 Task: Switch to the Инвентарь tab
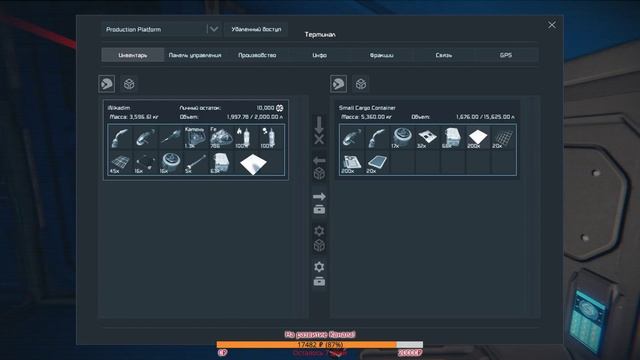tap(133, 55)
